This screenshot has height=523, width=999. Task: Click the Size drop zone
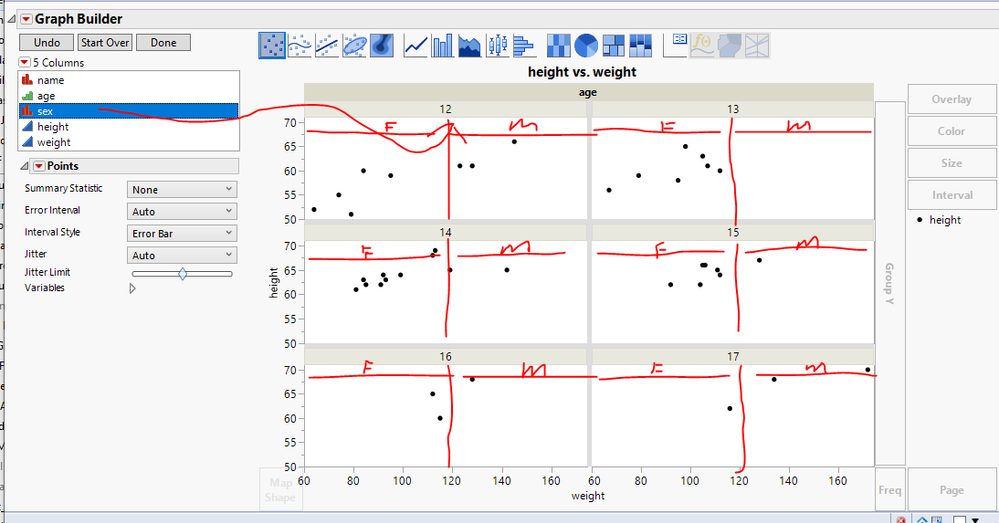coord(952,163)
